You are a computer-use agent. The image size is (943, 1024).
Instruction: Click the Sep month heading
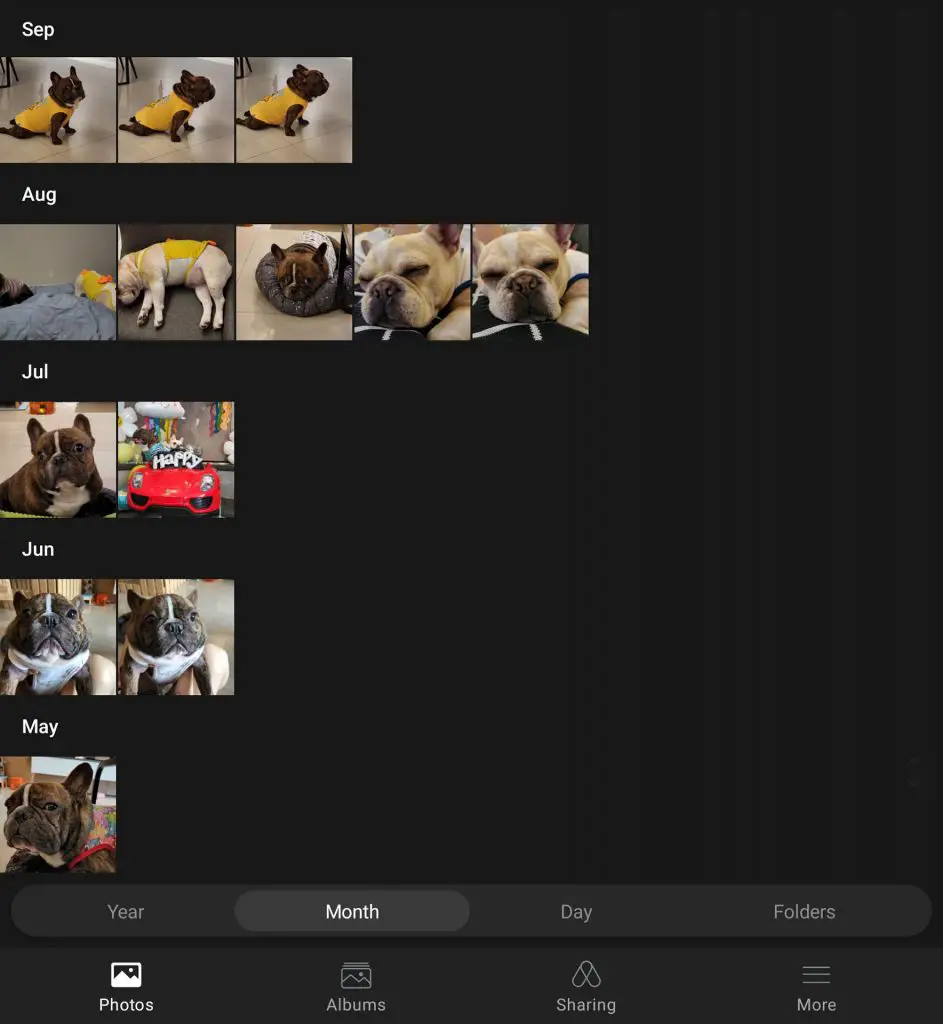pos(38,29)
